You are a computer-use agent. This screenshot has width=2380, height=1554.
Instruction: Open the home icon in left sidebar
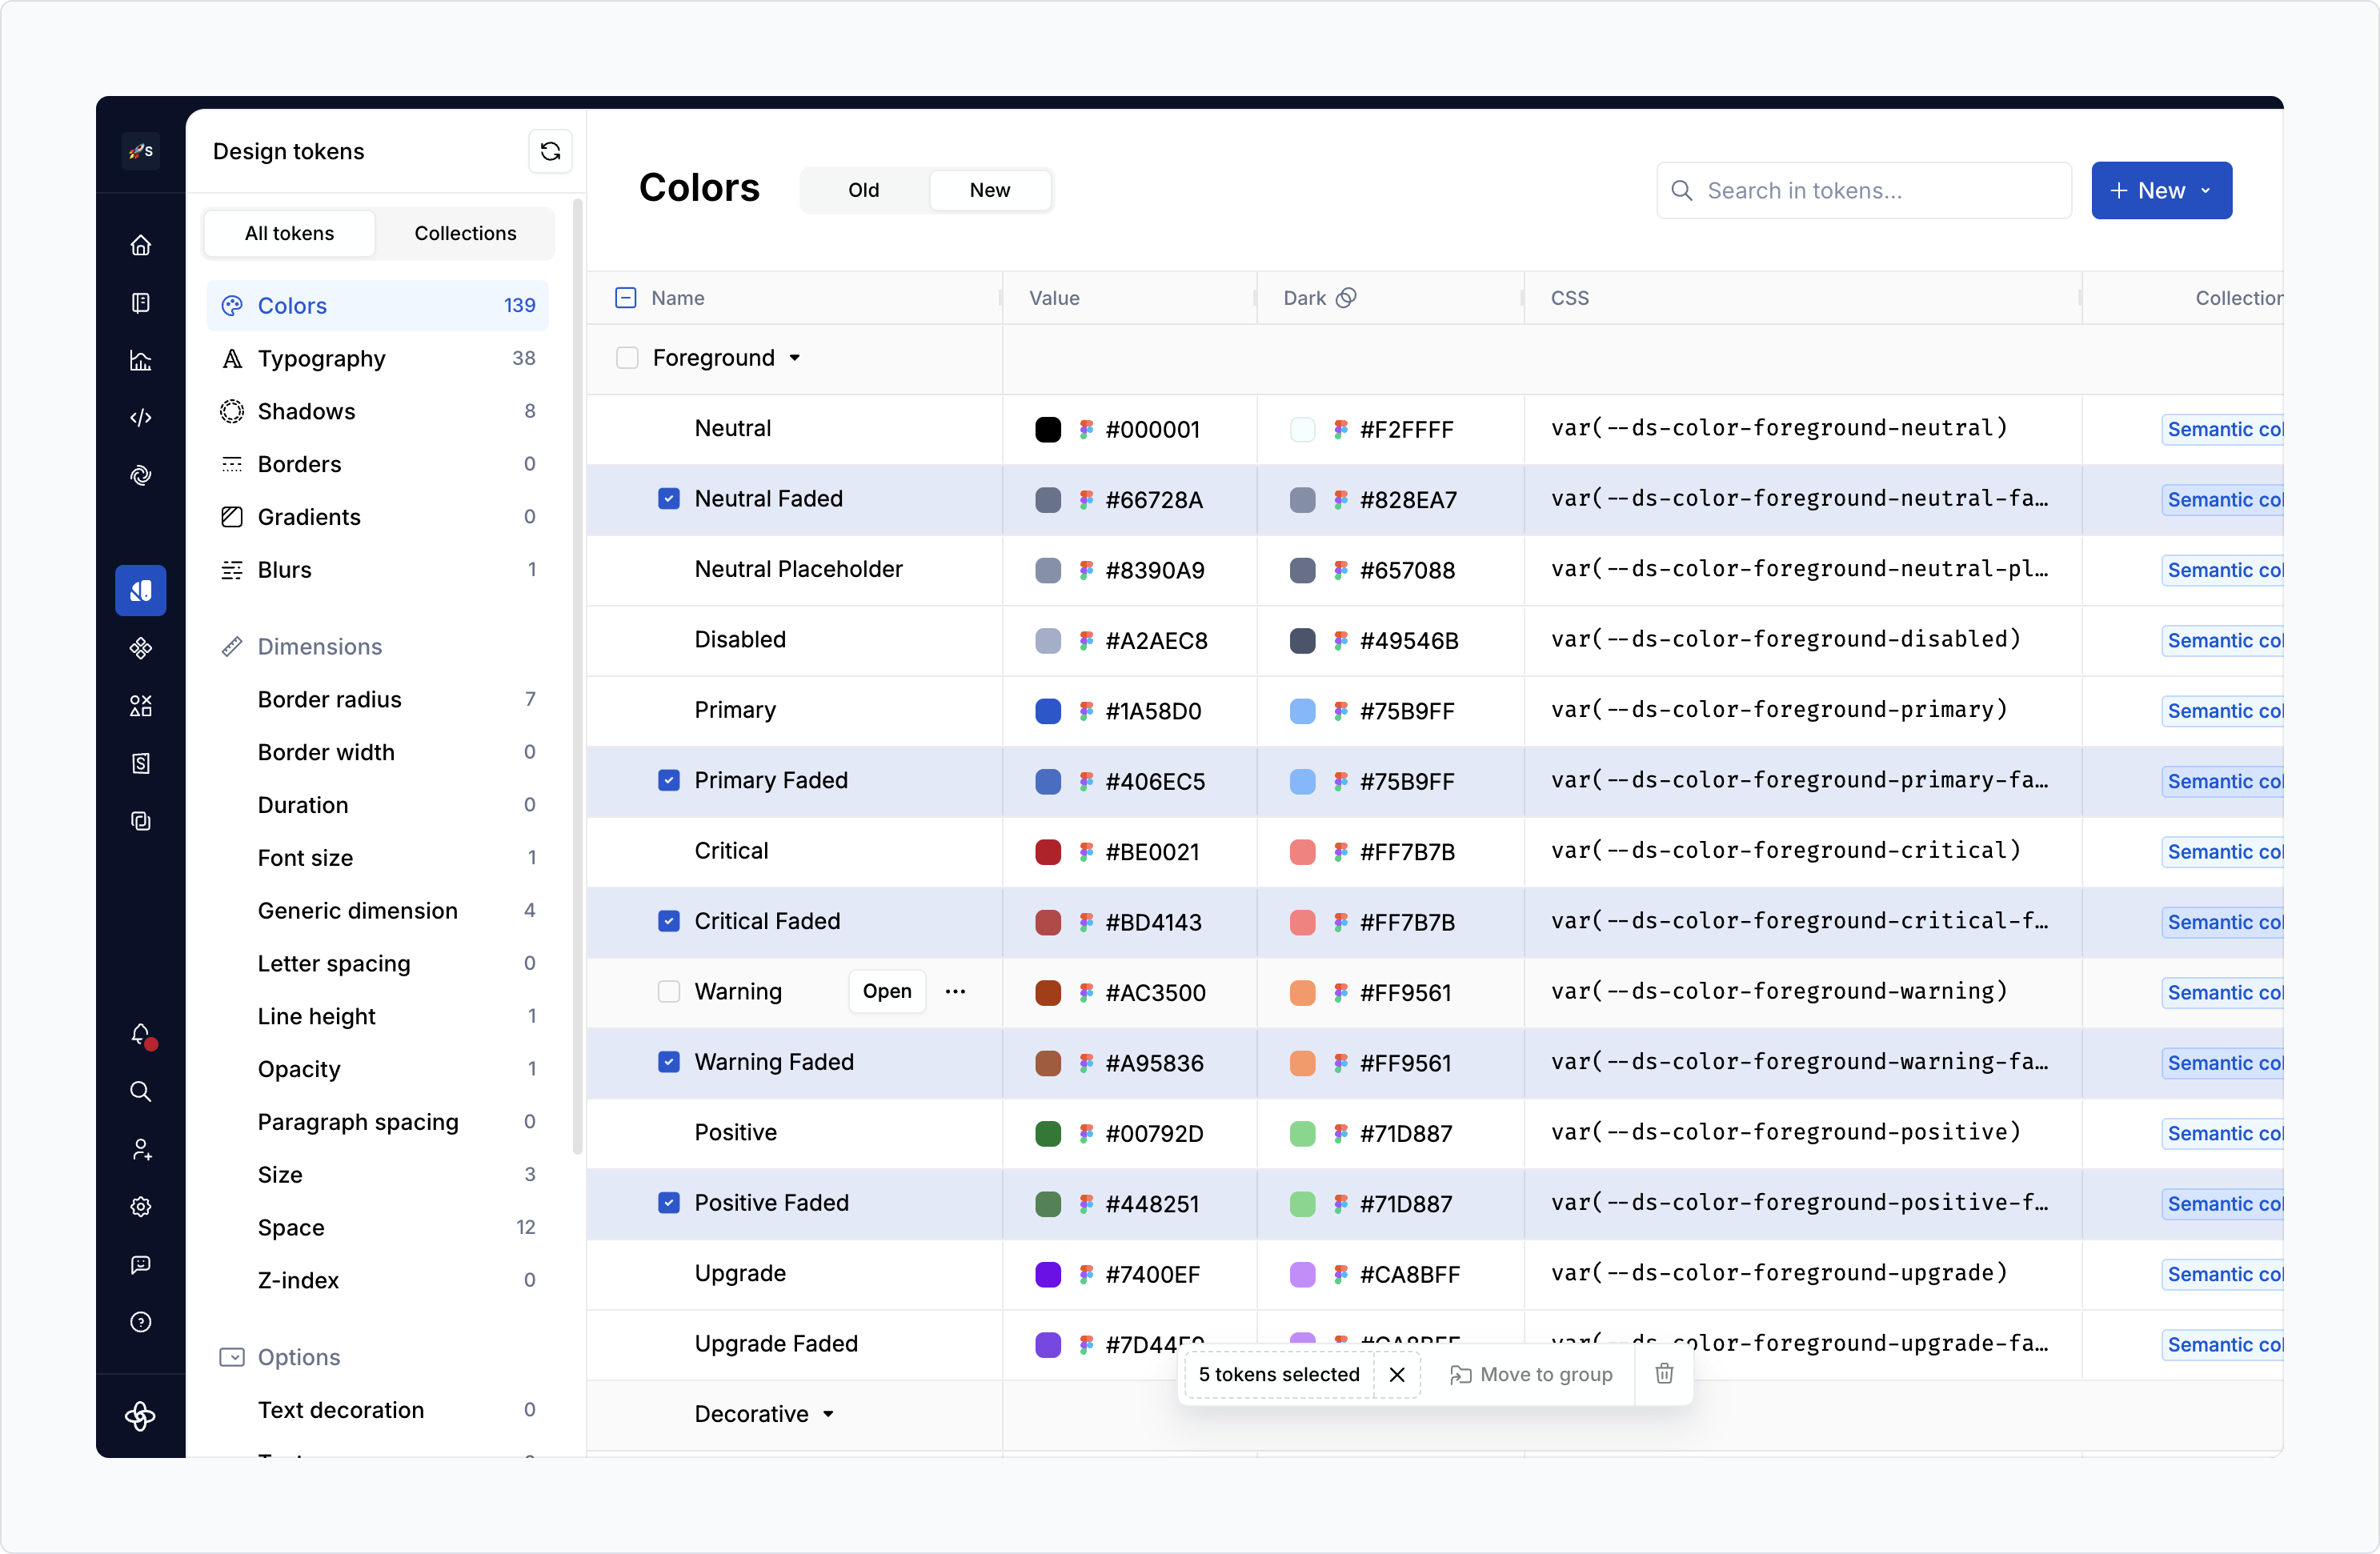pos(141,245)
